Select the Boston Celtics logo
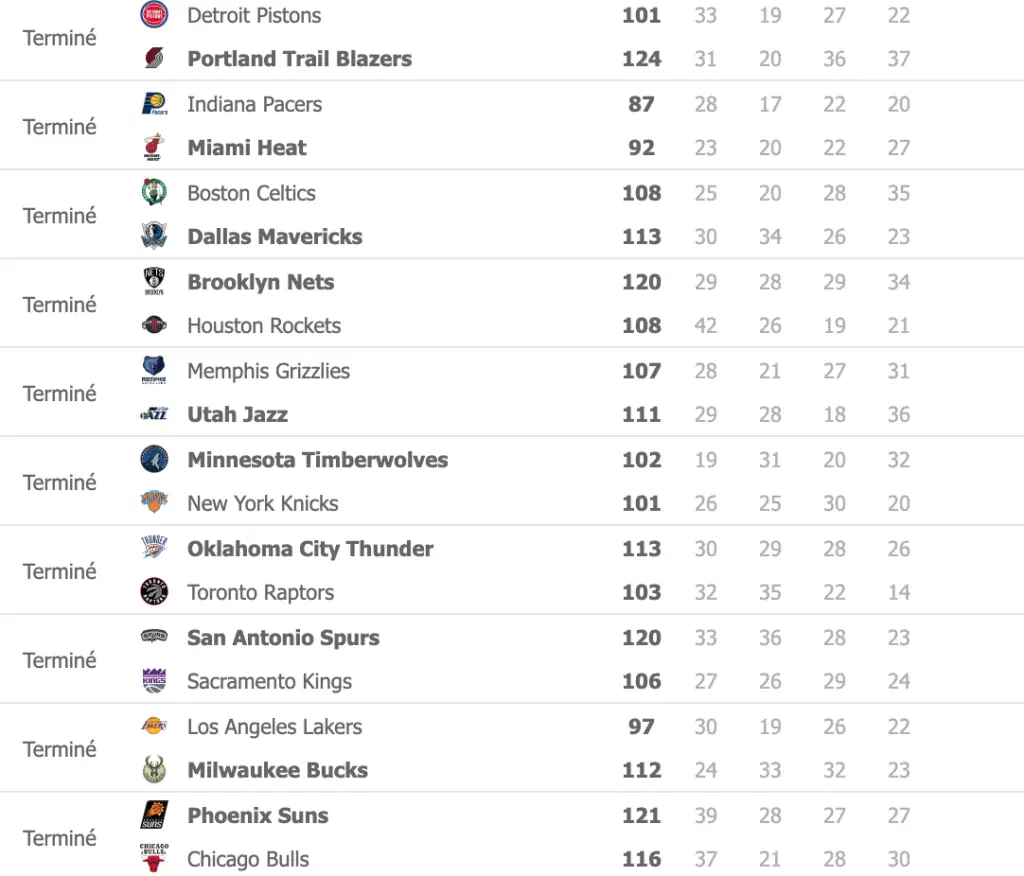 (154, 193)
